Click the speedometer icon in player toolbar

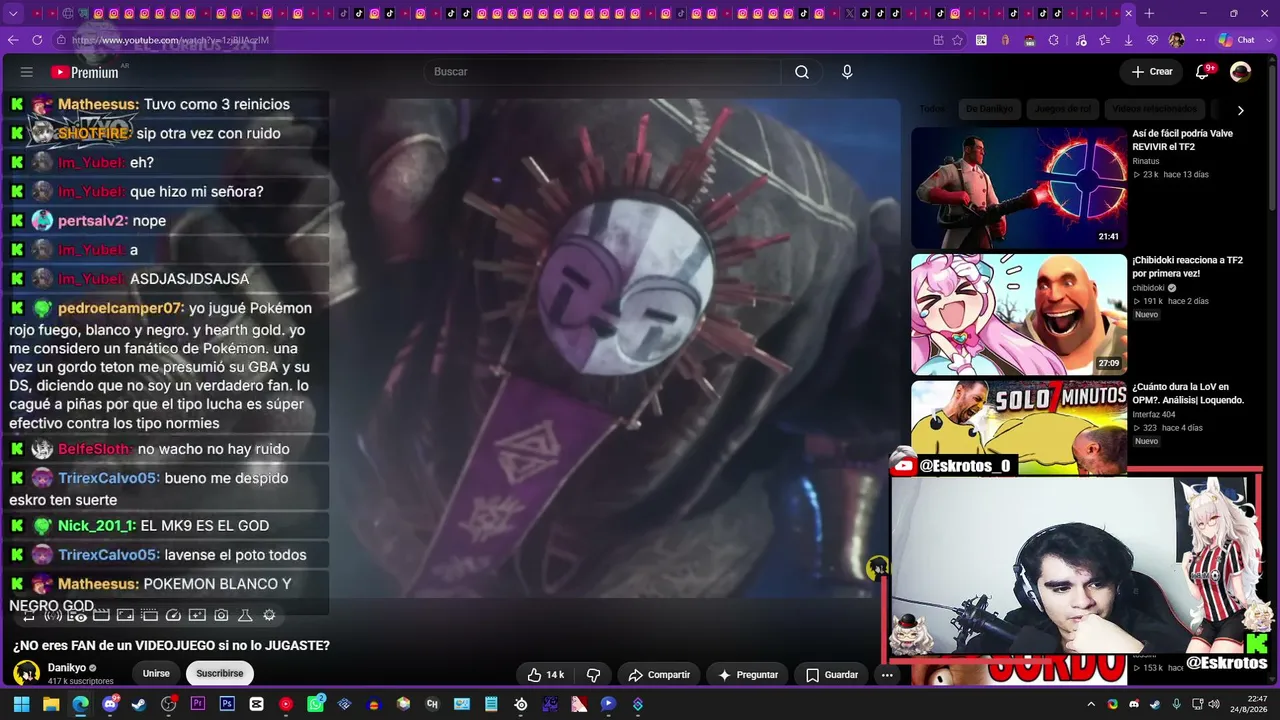(x=173, y=616)
